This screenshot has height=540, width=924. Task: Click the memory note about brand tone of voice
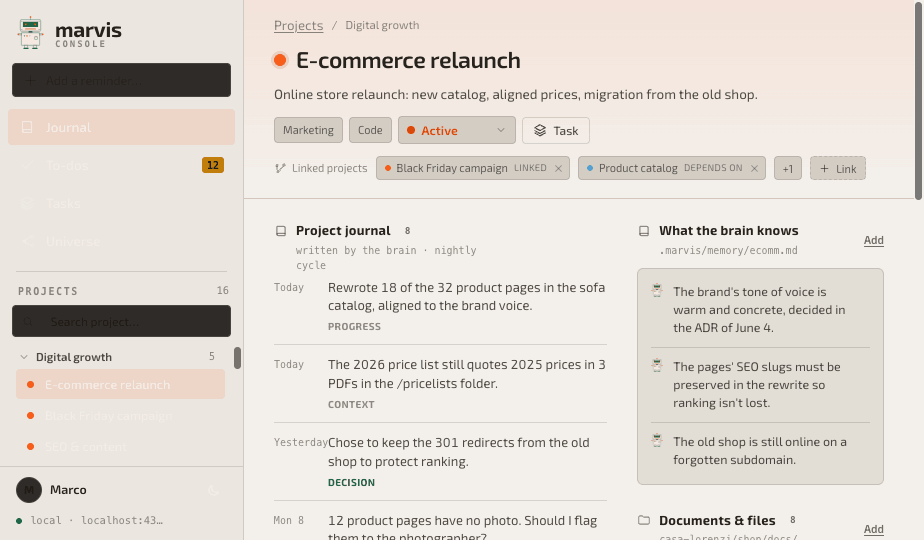(x=760, y=310)
